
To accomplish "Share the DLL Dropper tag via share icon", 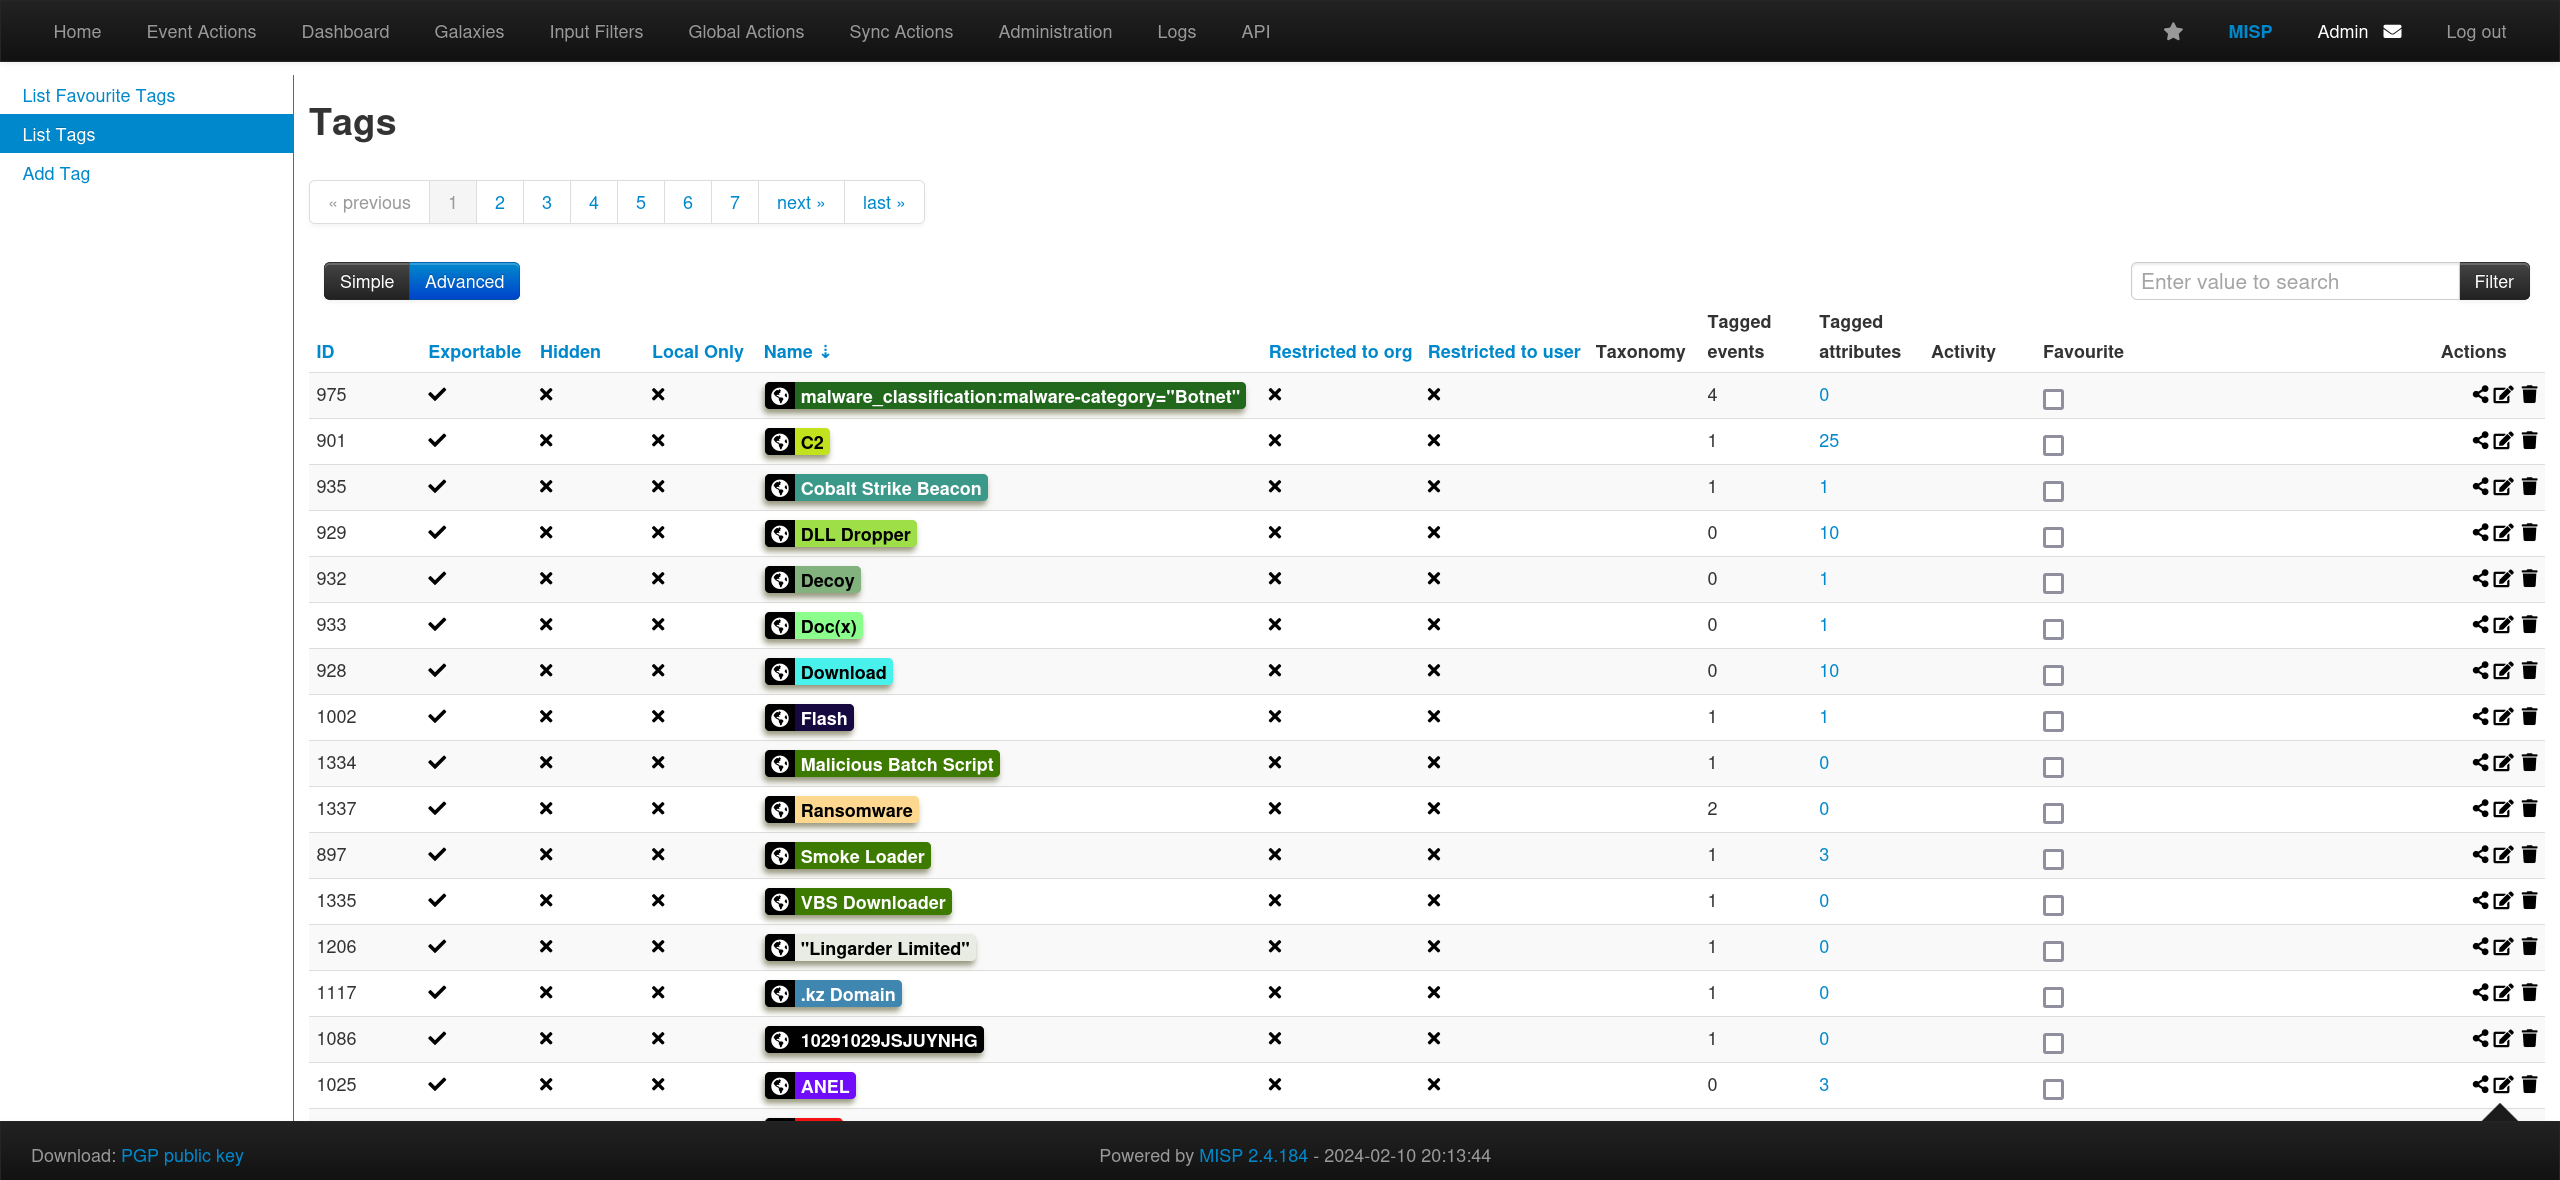I will [x=2481, y=533].
